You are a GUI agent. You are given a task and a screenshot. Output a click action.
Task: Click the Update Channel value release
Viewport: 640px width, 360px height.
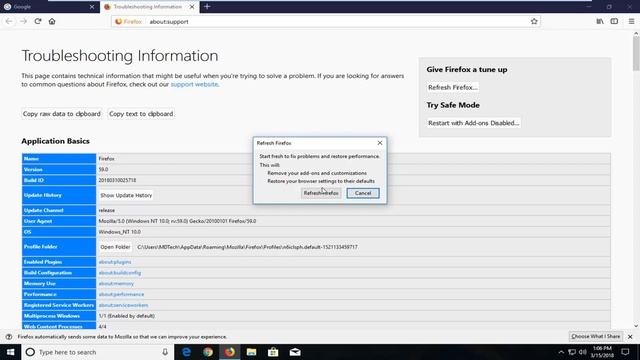107,210
